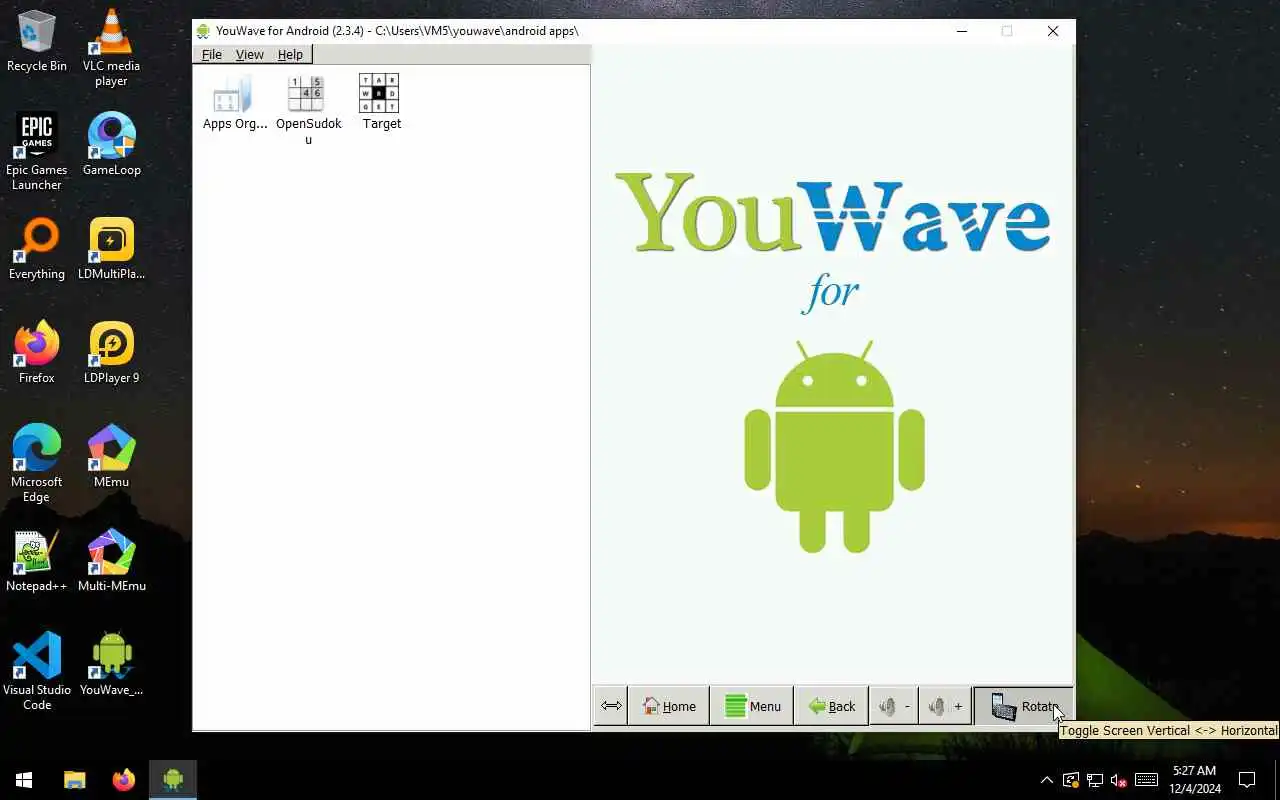The image size is (1280, 800).
Task: Close the YouWave for Android window
Action: pyautogui.click(x=1053, y=31)
